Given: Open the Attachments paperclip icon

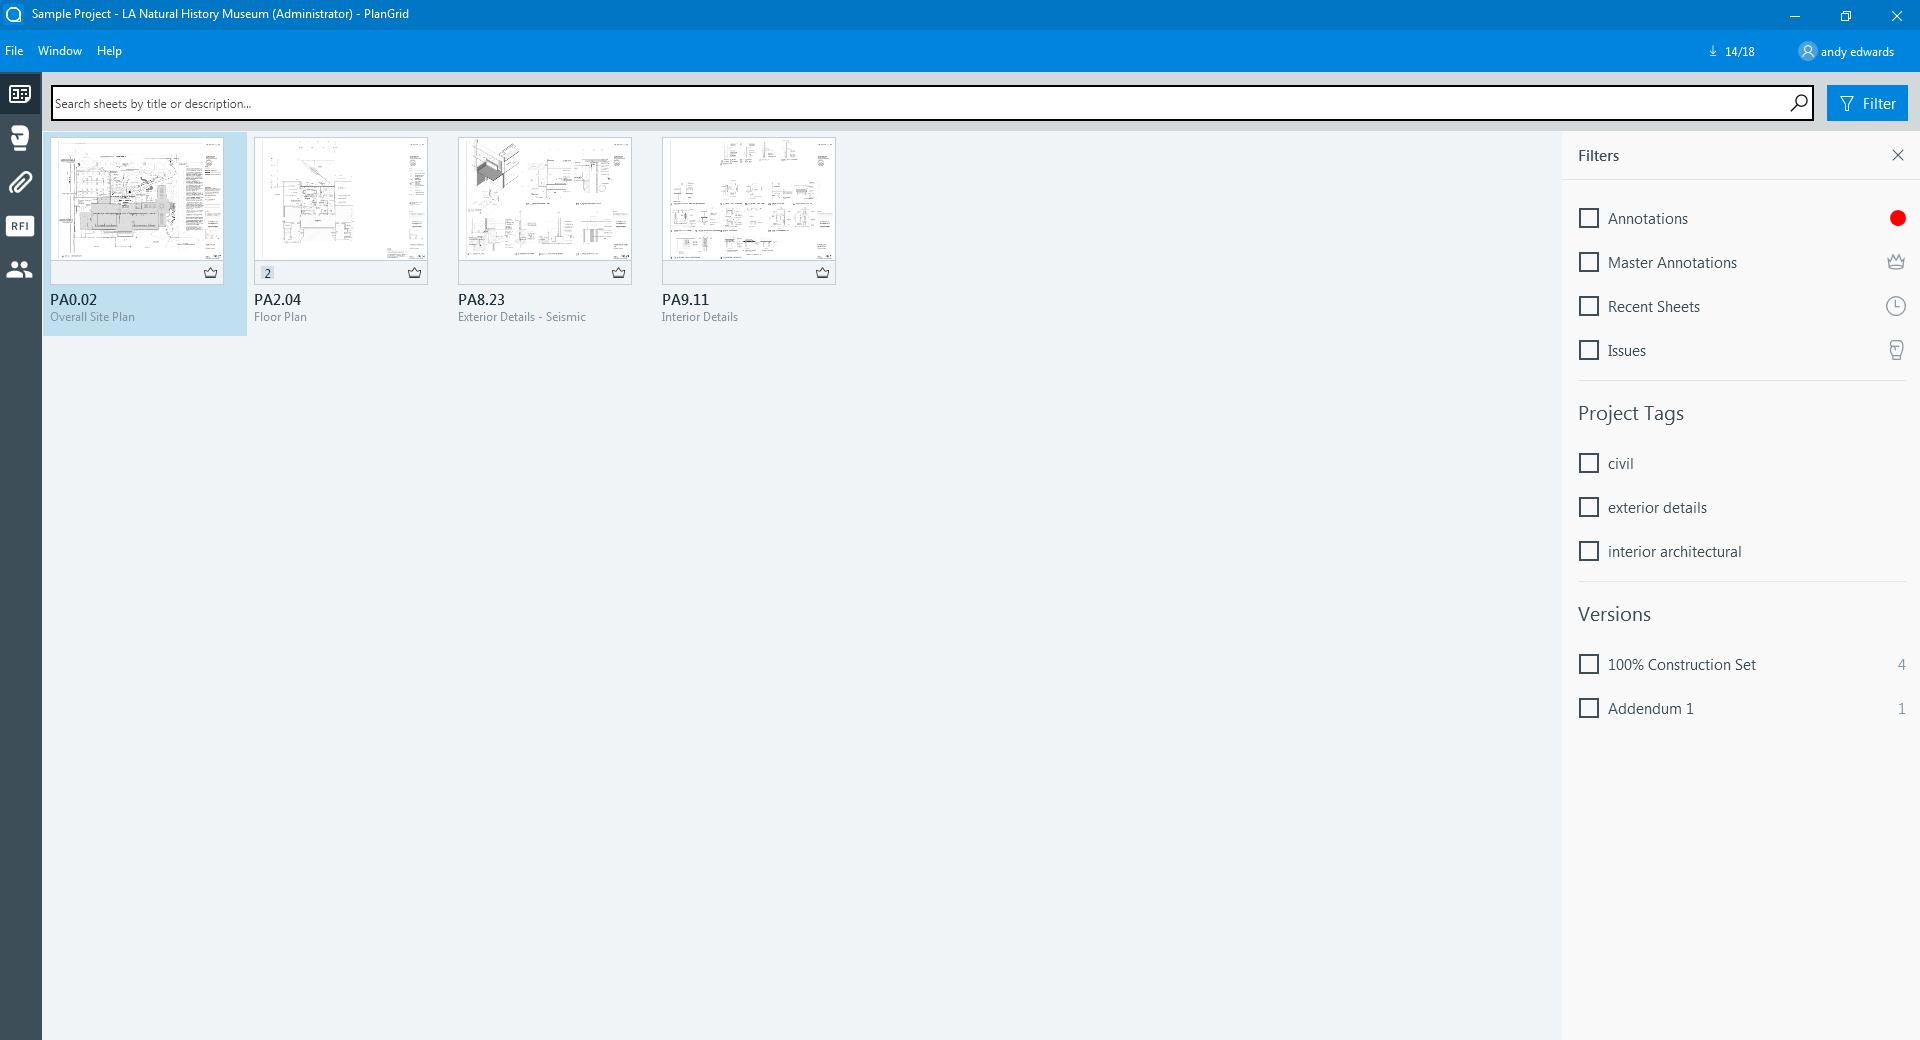Looking at the screenshot, I should [x=20, y=182].
